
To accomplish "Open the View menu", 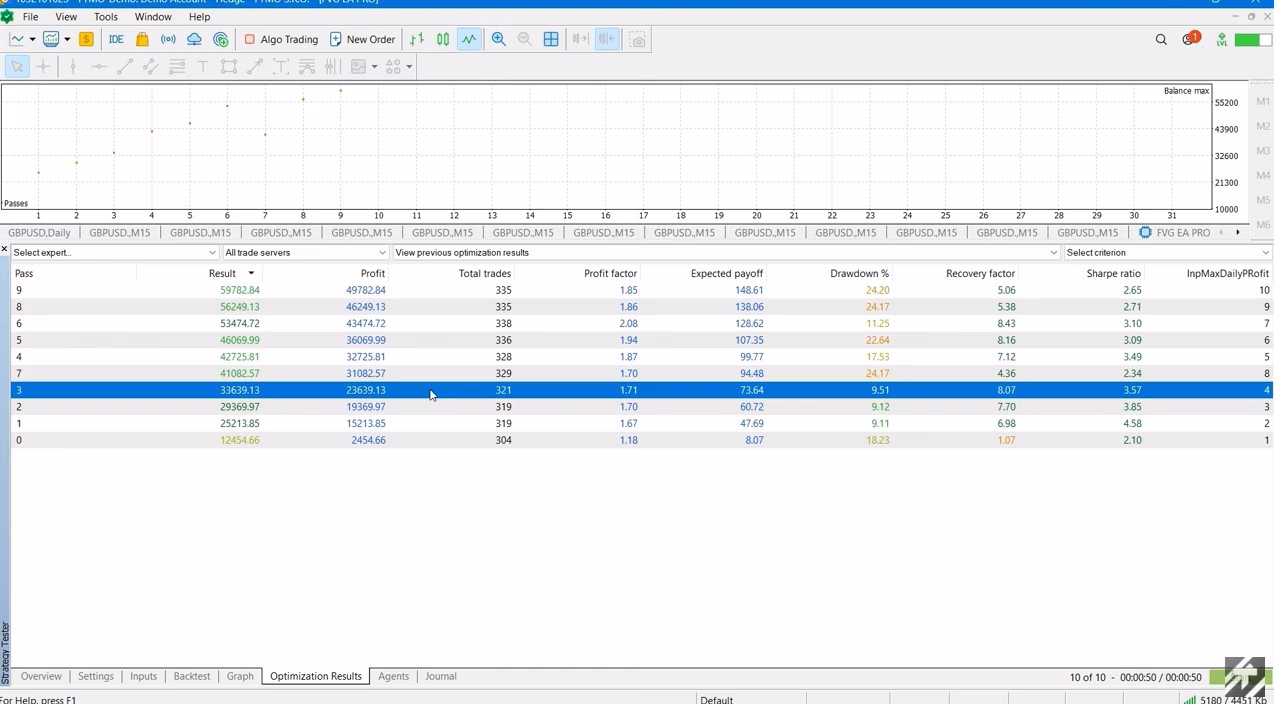I will tap(66, 17).
